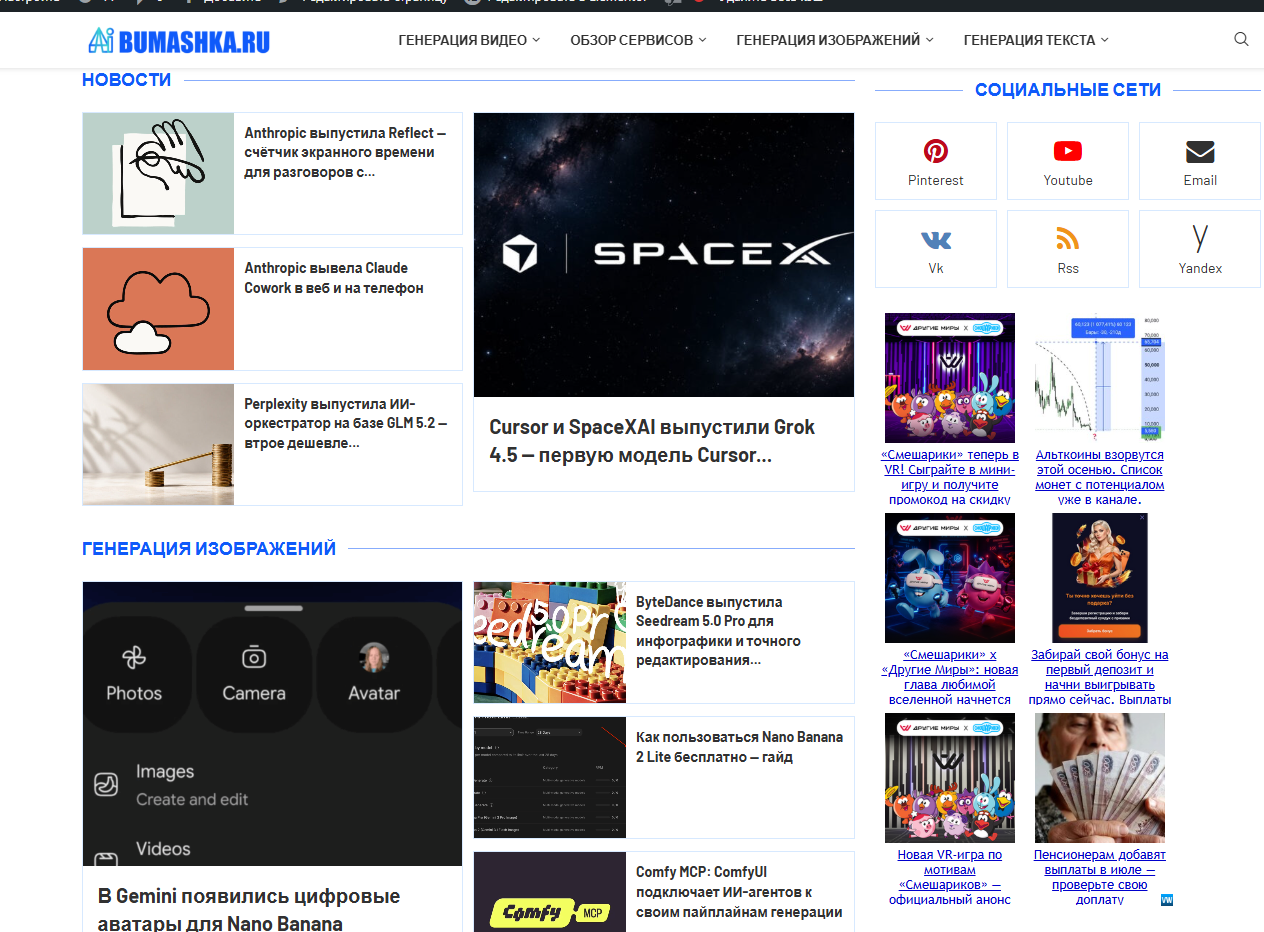Click the Claude Cowork cloud thumbnail
The image size is (1264, 932).
[158, 309]
